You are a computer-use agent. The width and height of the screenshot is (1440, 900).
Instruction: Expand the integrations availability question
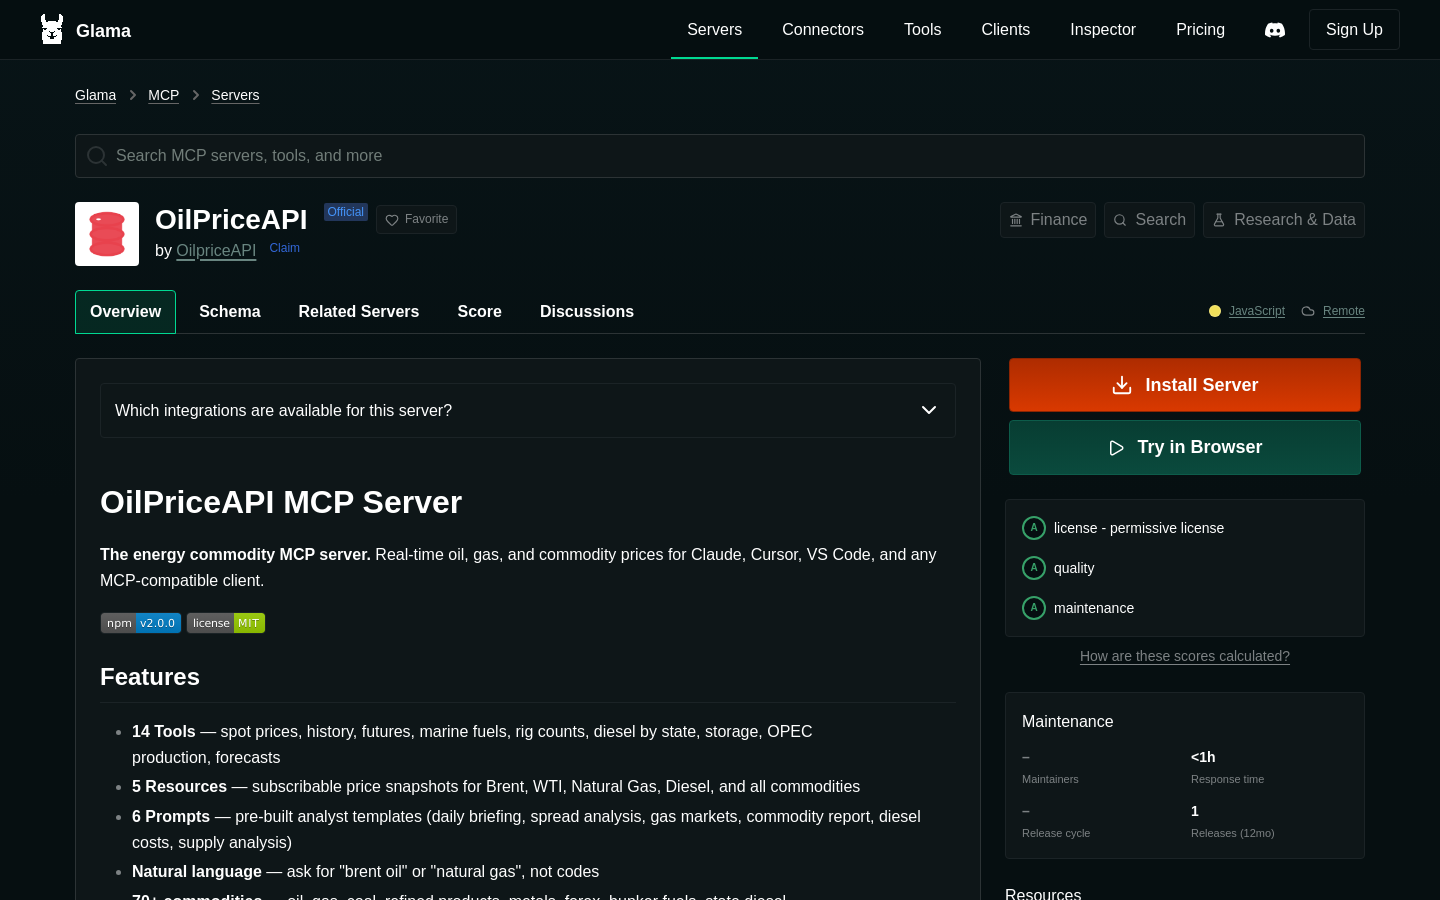click(528, 410)
